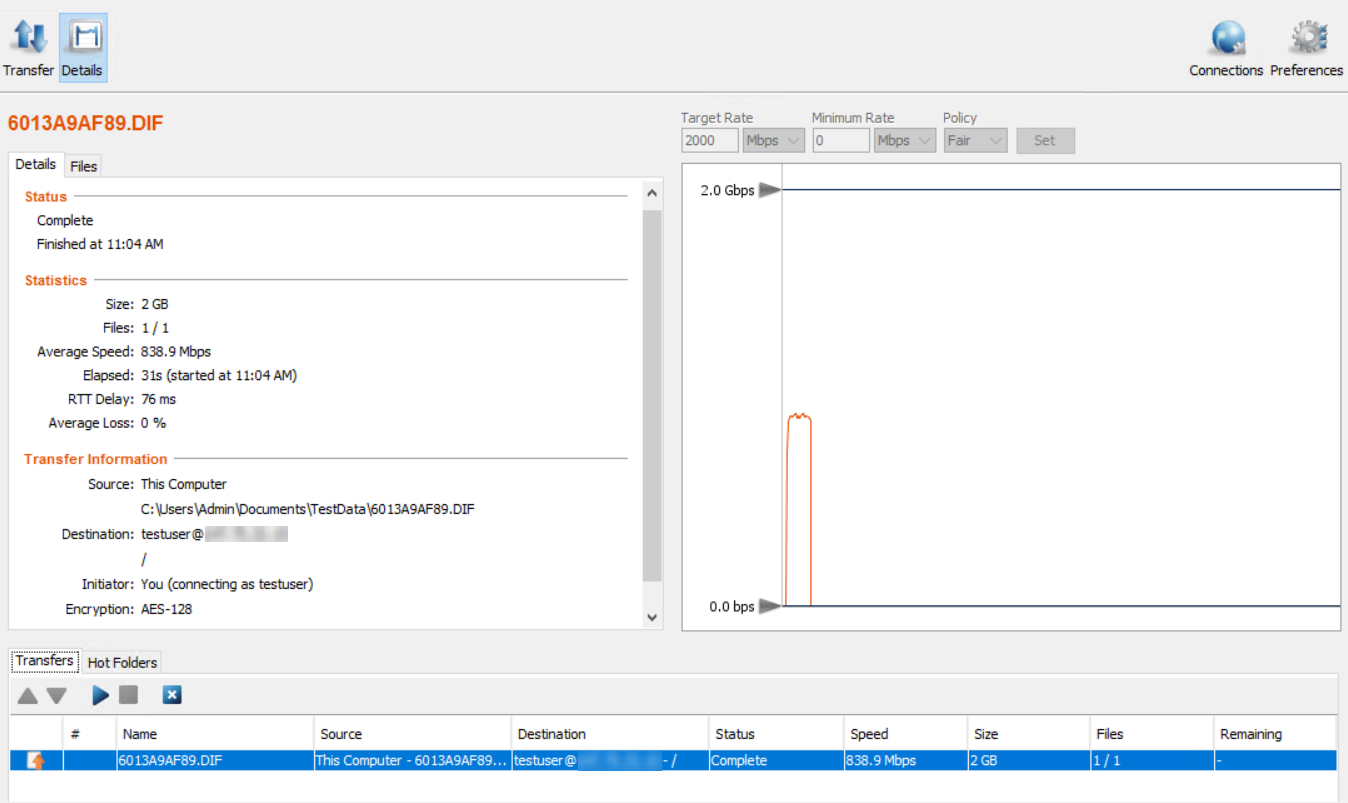The width and height of the screenshot is (1348, 803).
Task: Click the AES-128 encryption value
Action: 166,608
